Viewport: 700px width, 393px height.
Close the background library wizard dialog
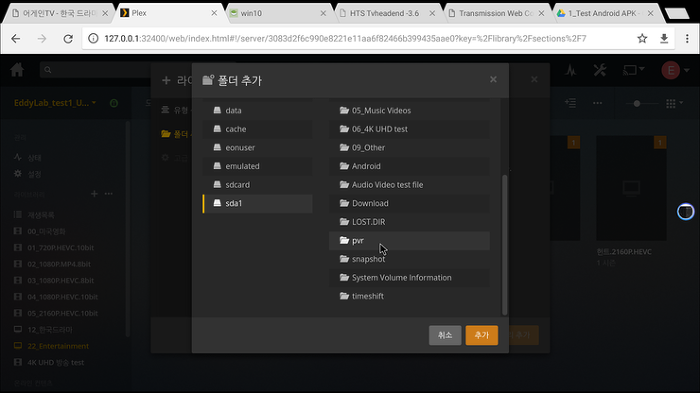pos(534,79)
